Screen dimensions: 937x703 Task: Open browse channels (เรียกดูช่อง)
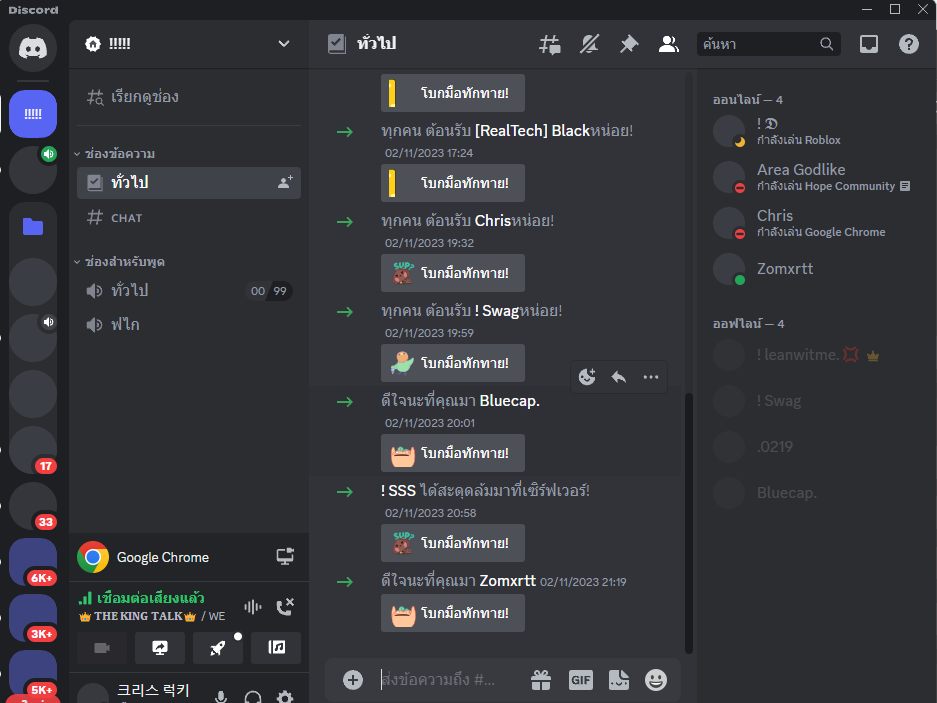coord(188,97)
